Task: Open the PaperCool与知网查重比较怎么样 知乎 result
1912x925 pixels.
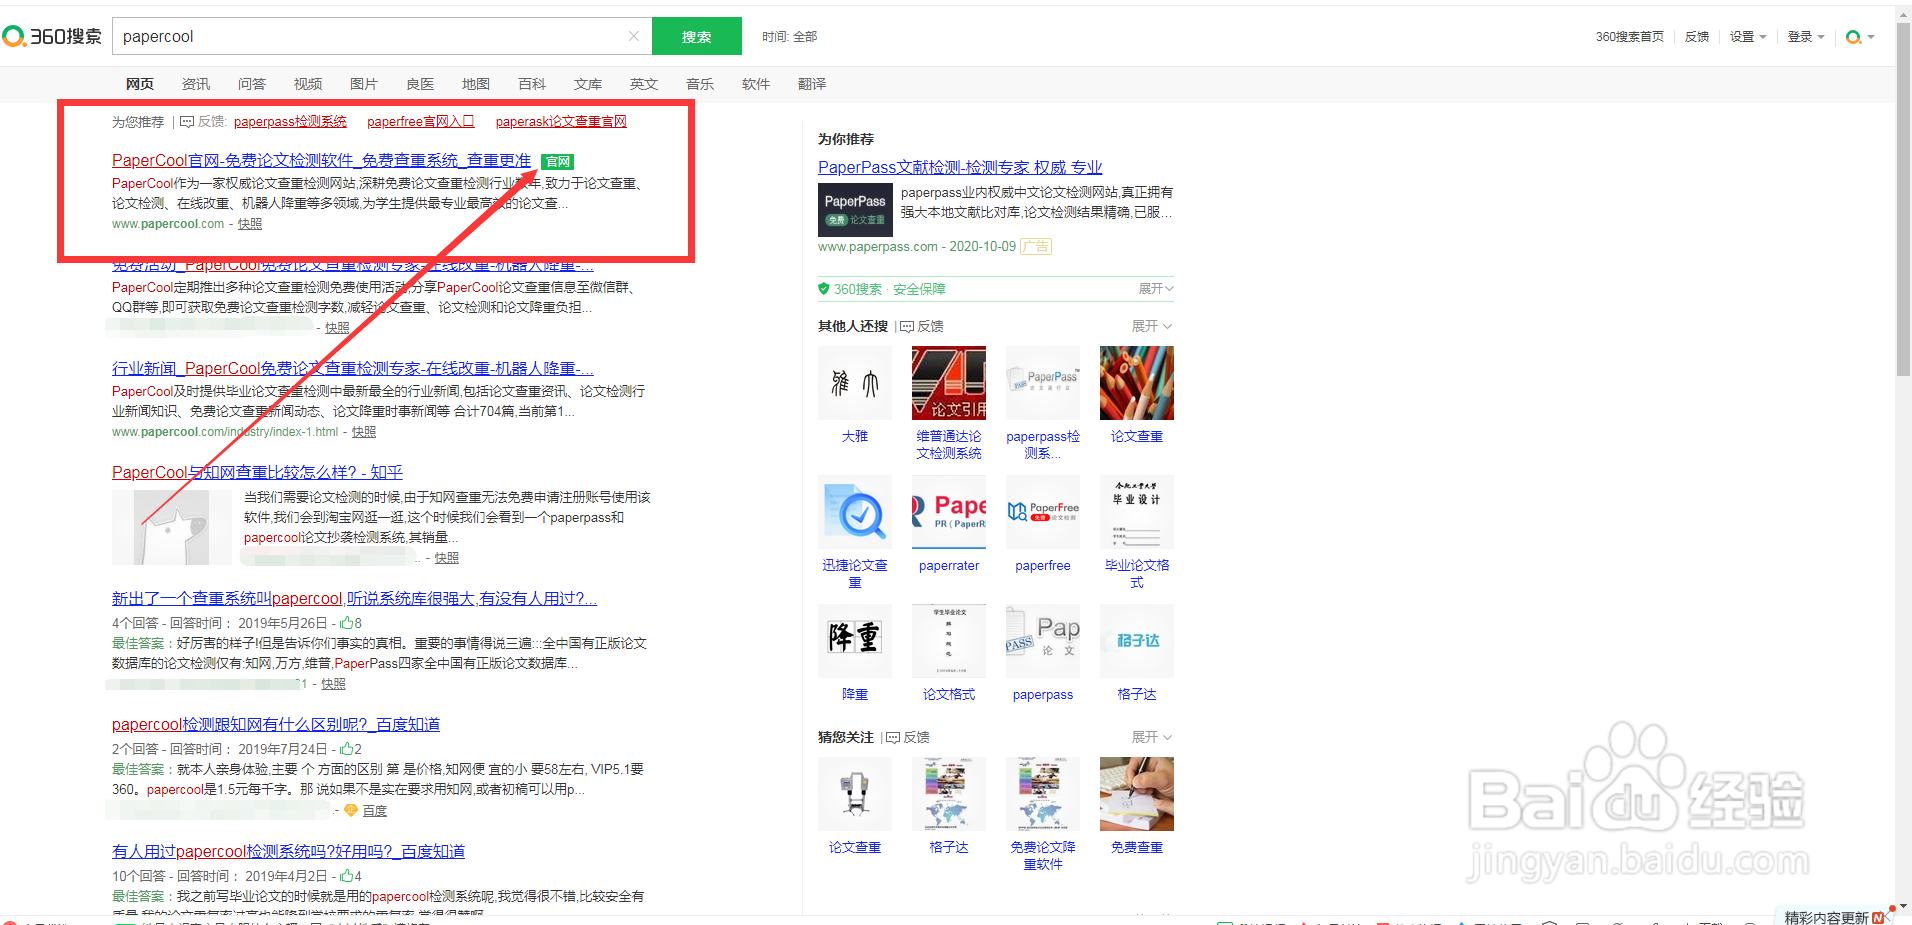Action: 257,472
